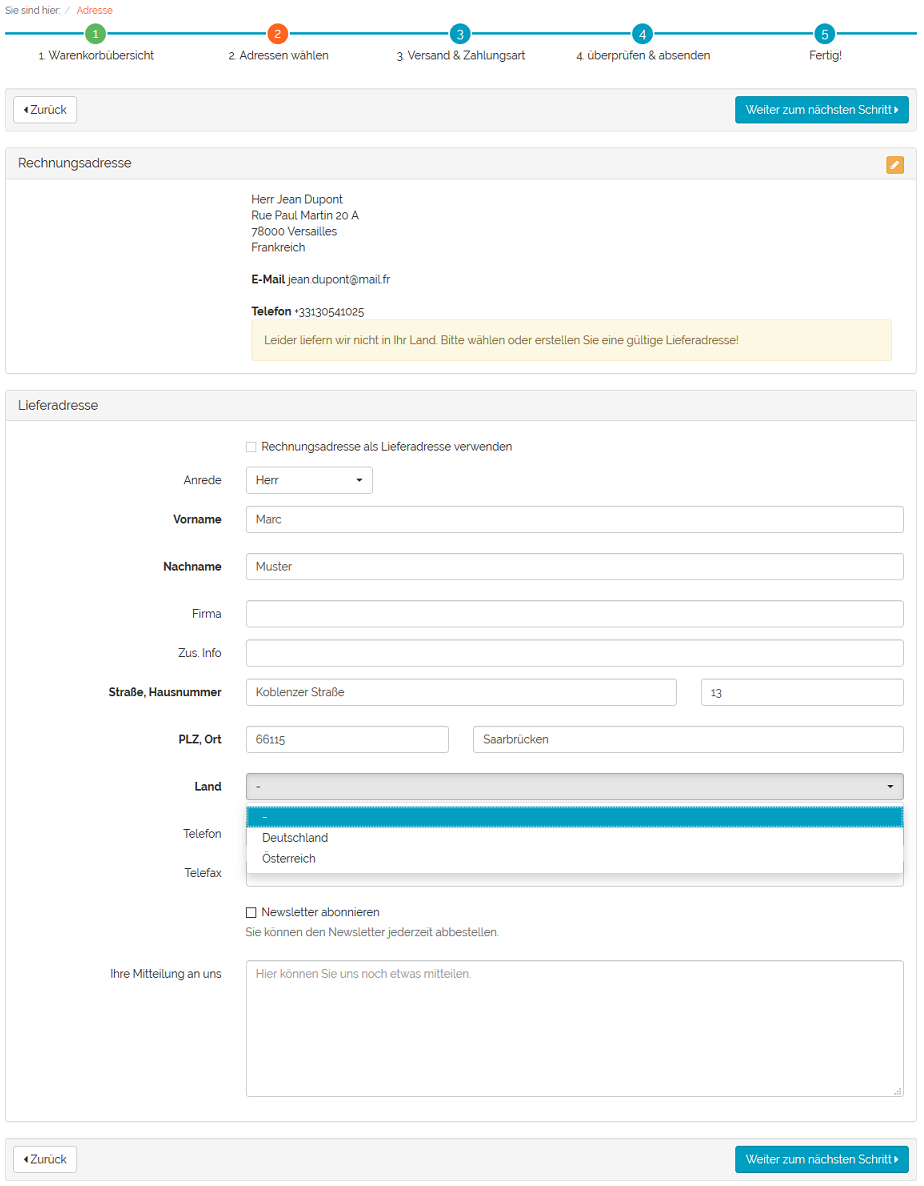Click into the Firma input field
This screenshot has height=1186, width=924.
coord(574,613)
